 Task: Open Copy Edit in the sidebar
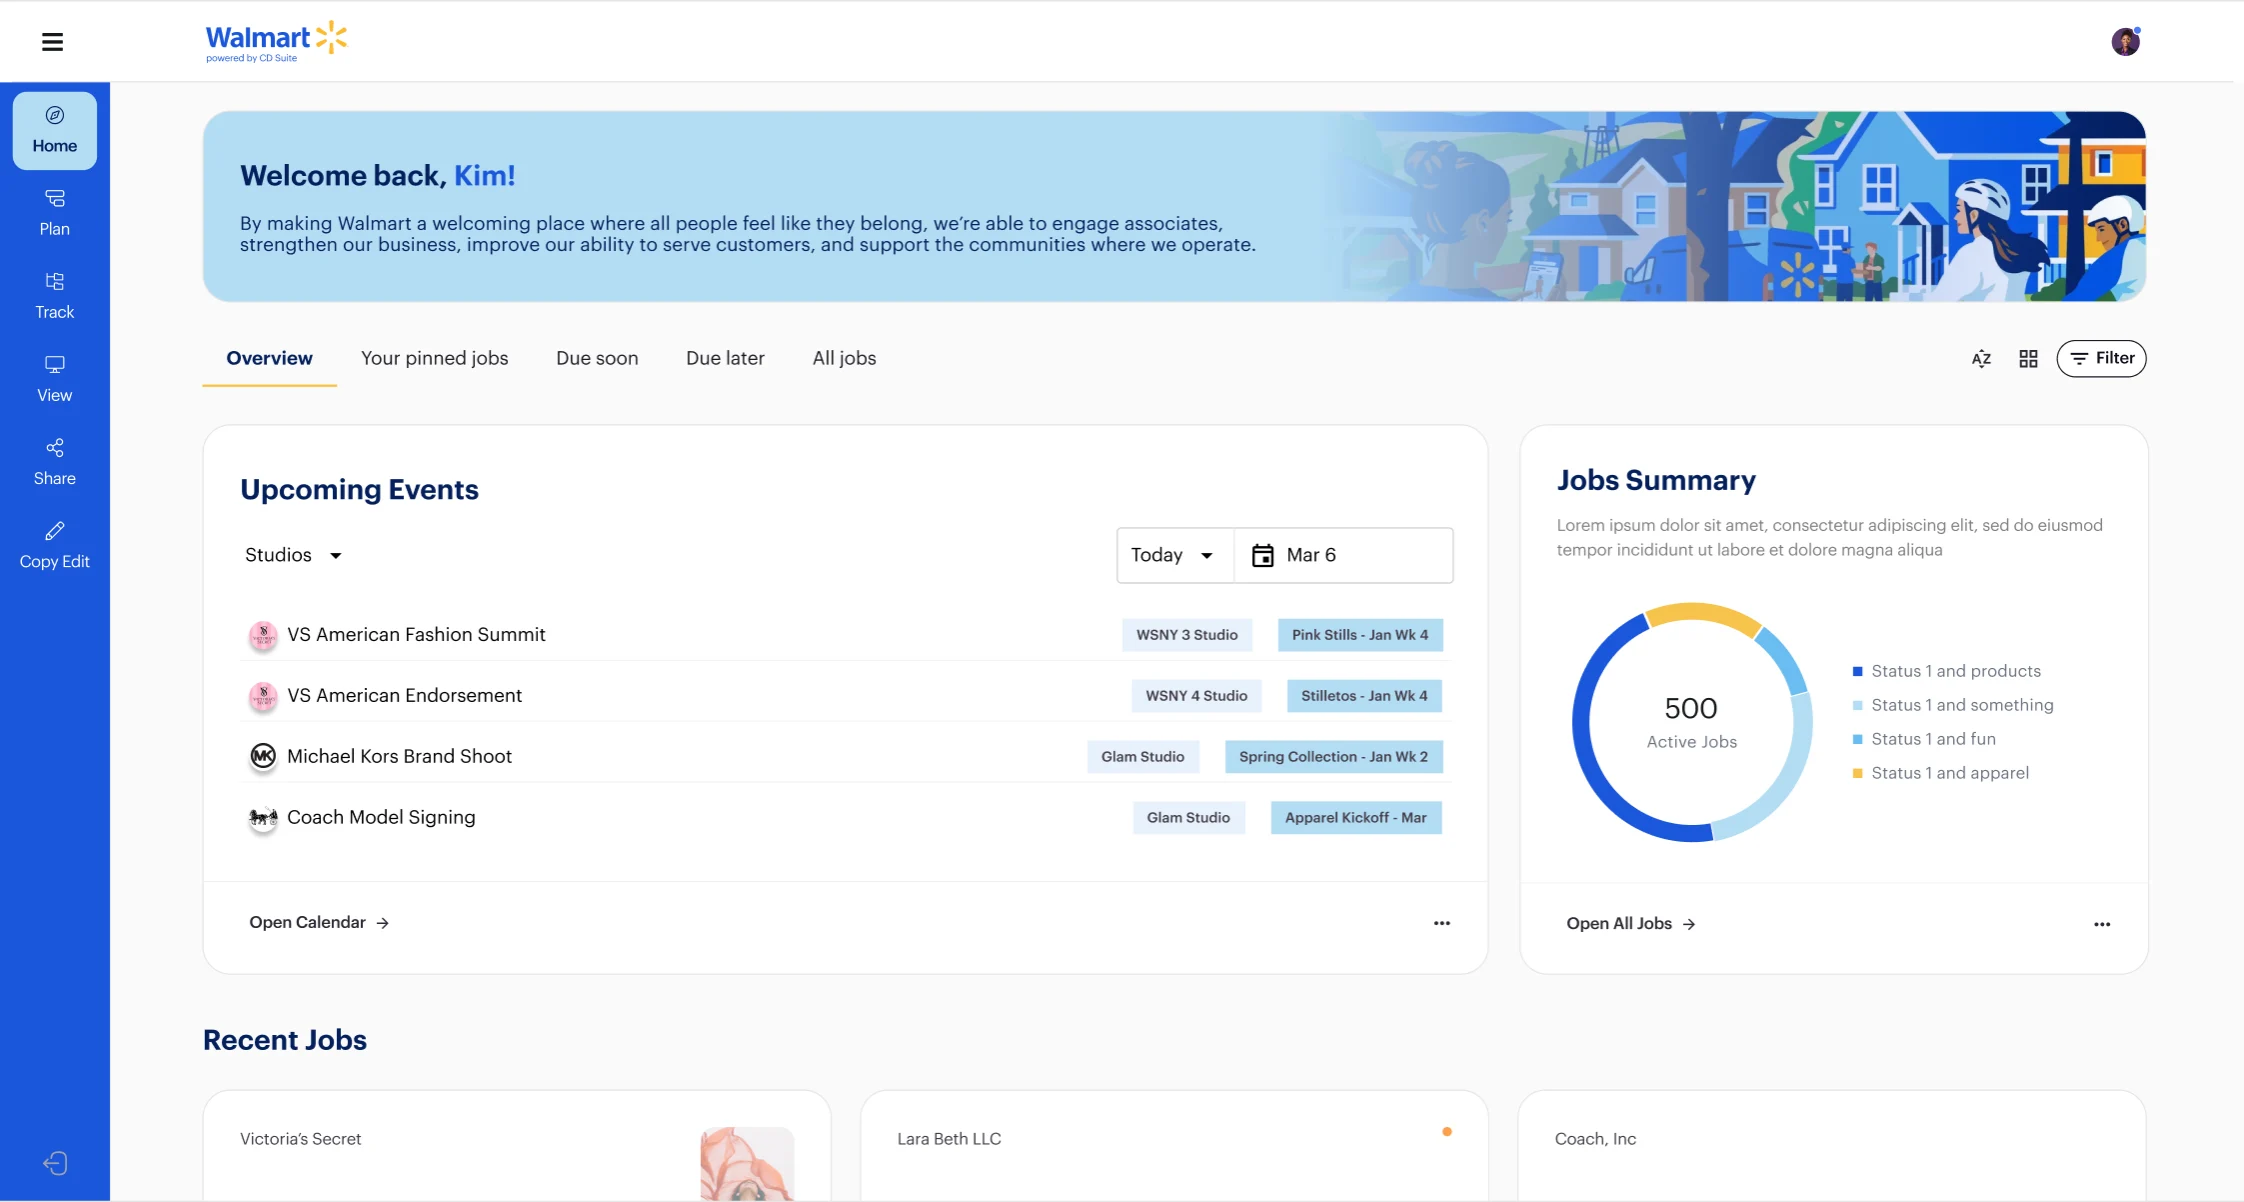[55, 545]
